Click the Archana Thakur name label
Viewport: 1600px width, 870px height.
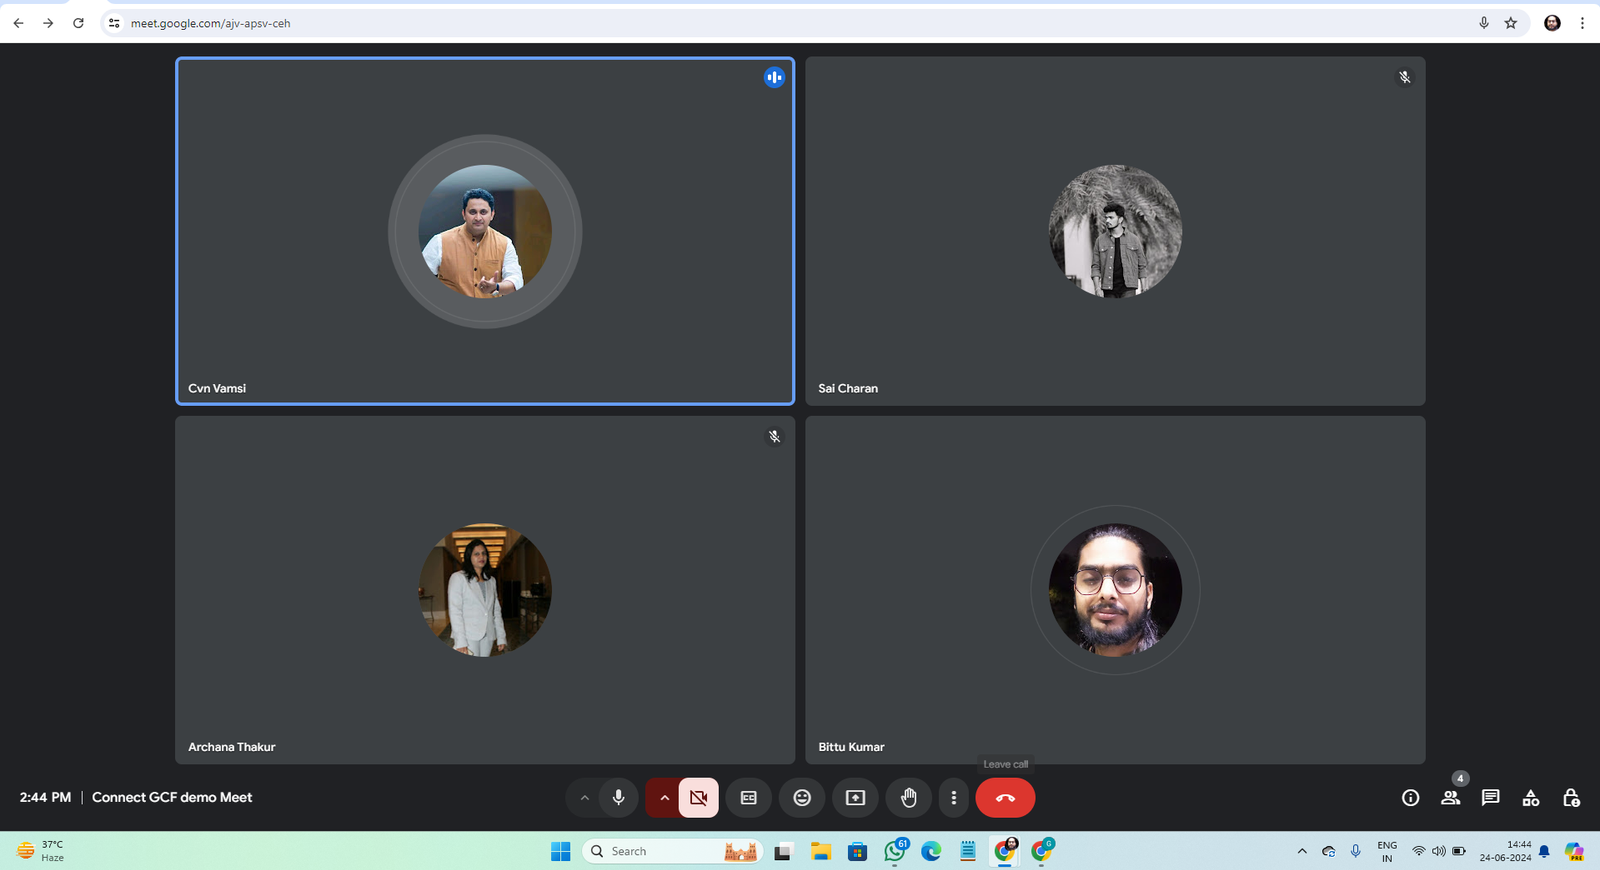coord(232,747)
